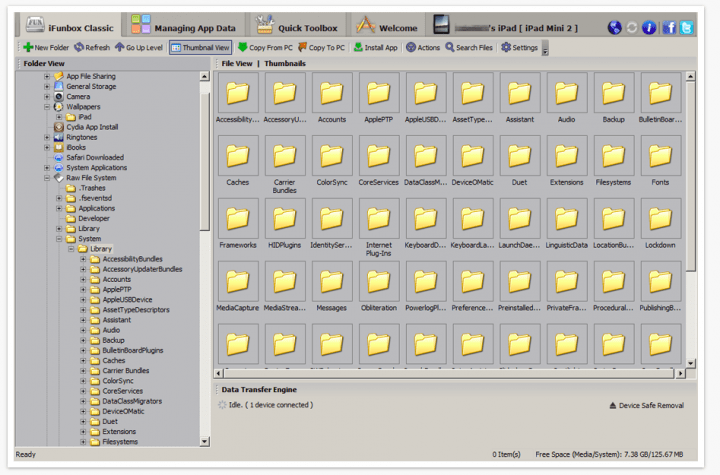Image resolution: width=720 pixels, height=475 pixels.
Task: Switch to the Managing App Data tab
Action: (184, 26)
